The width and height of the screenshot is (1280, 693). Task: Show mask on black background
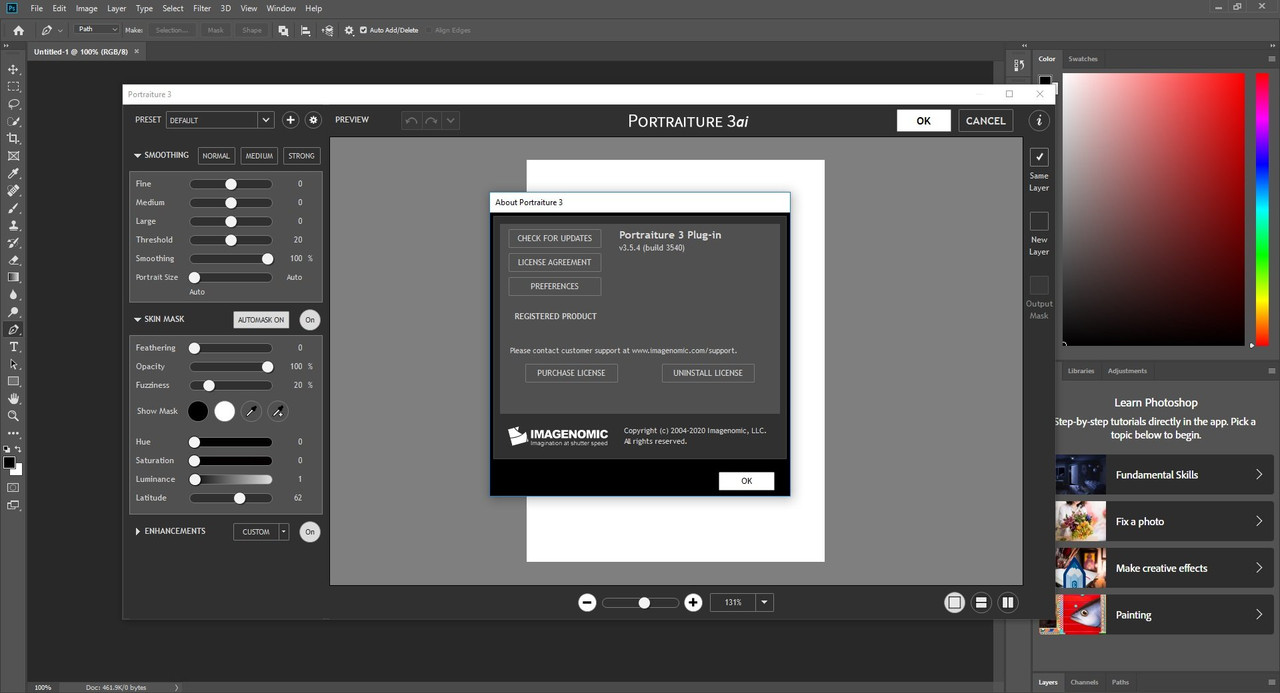198,411
